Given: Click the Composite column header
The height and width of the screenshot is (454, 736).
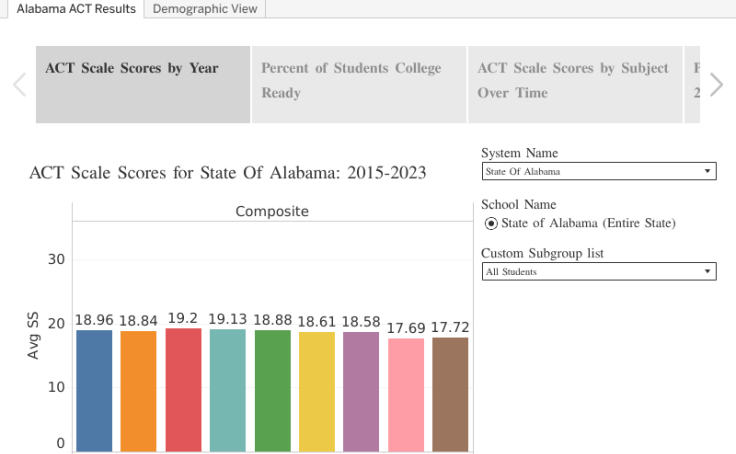Looking at the screenshot, I should pos(272,211).
